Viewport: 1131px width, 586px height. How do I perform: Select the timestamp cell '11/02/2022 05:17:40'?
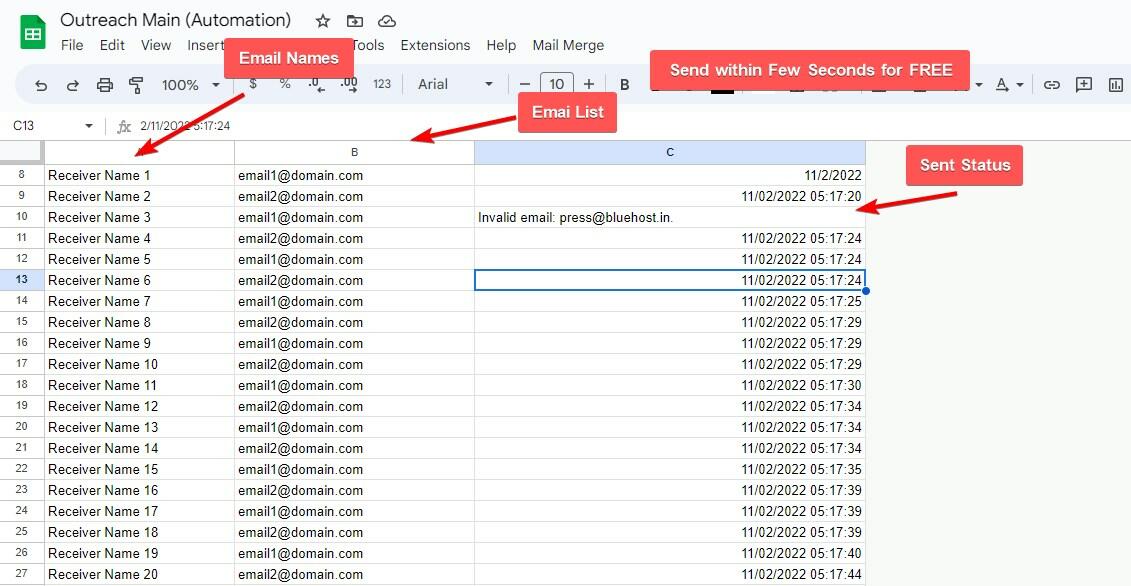[670, 553]
